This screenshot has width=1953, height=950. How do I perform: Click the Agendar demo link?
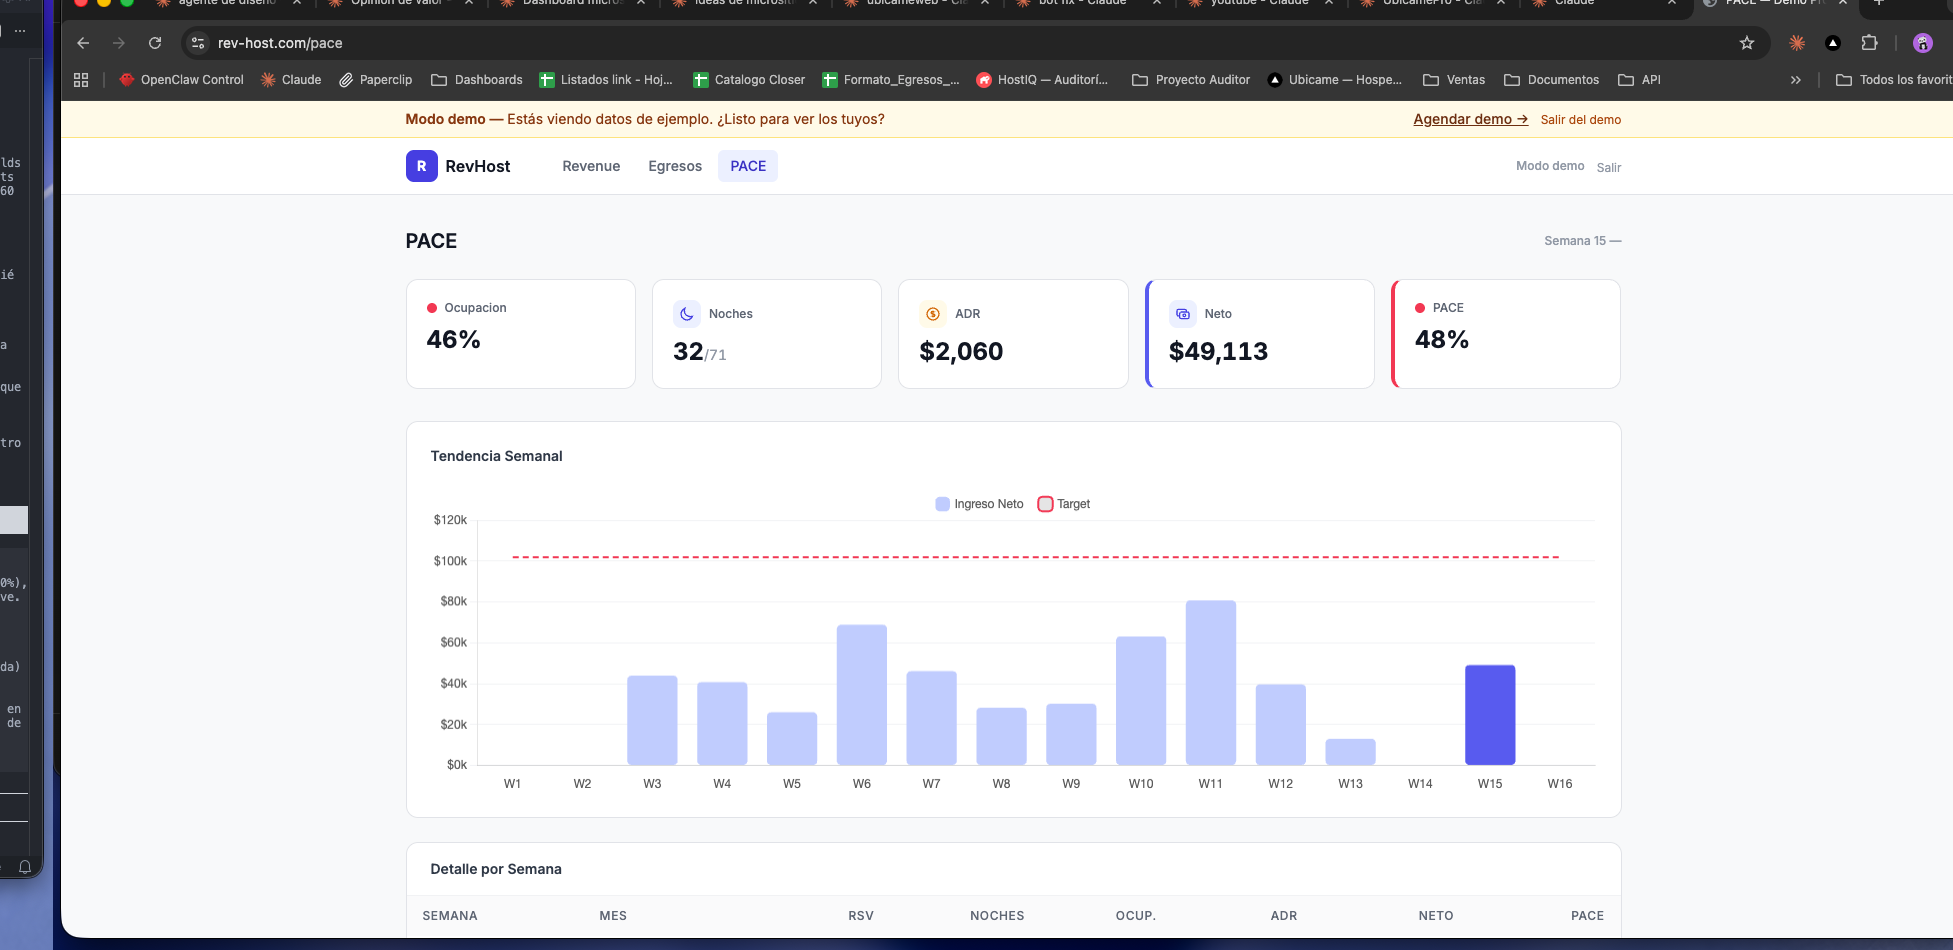click(x=1470, y=119)
